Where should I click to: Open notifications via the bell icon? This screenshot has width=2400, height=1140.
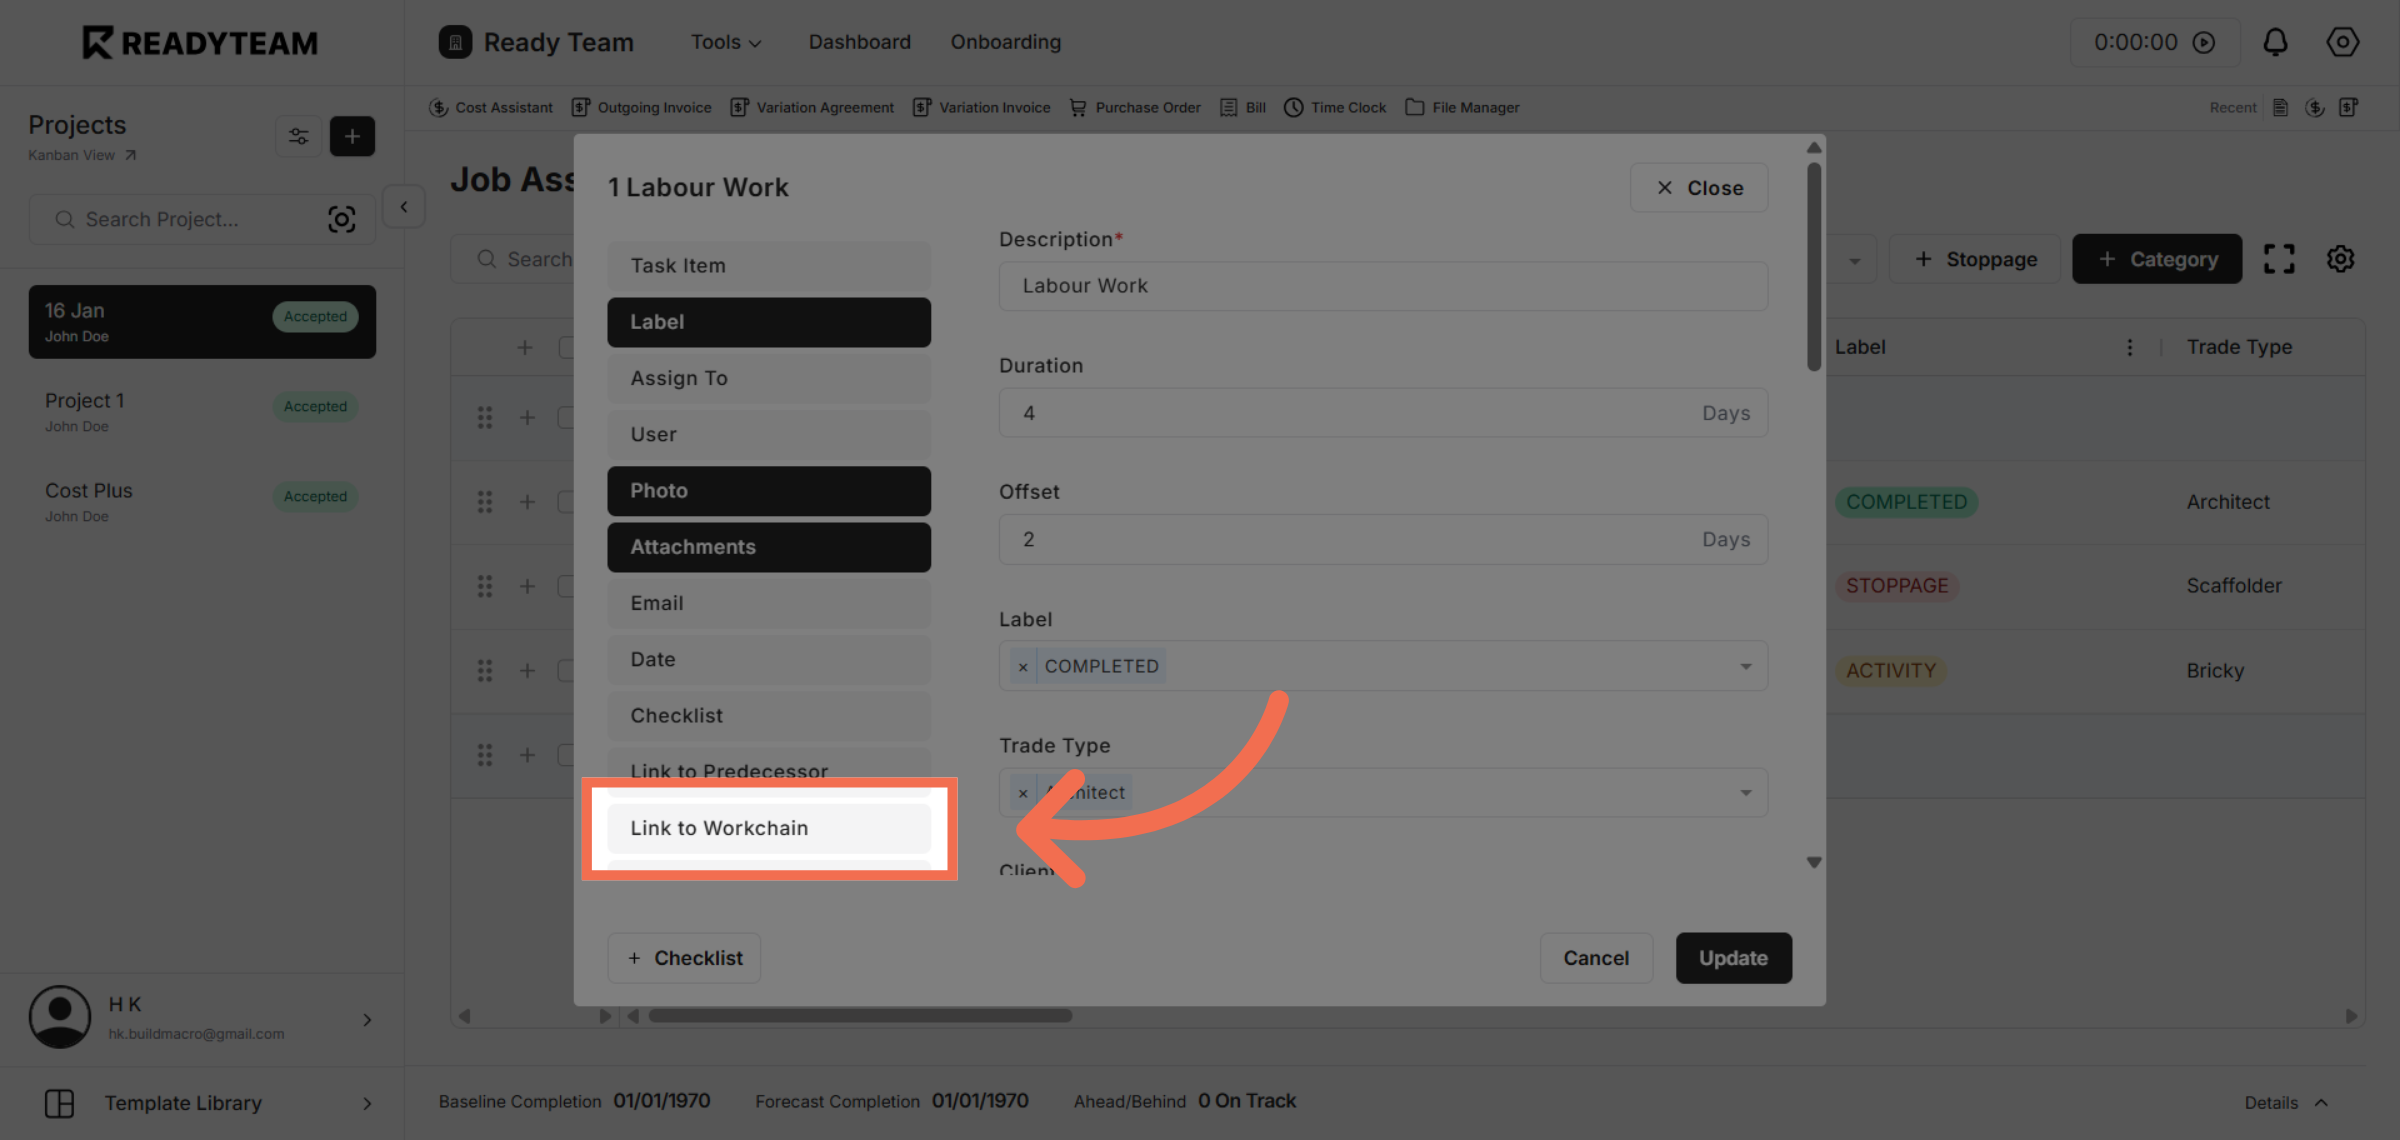pos(2275,42)
